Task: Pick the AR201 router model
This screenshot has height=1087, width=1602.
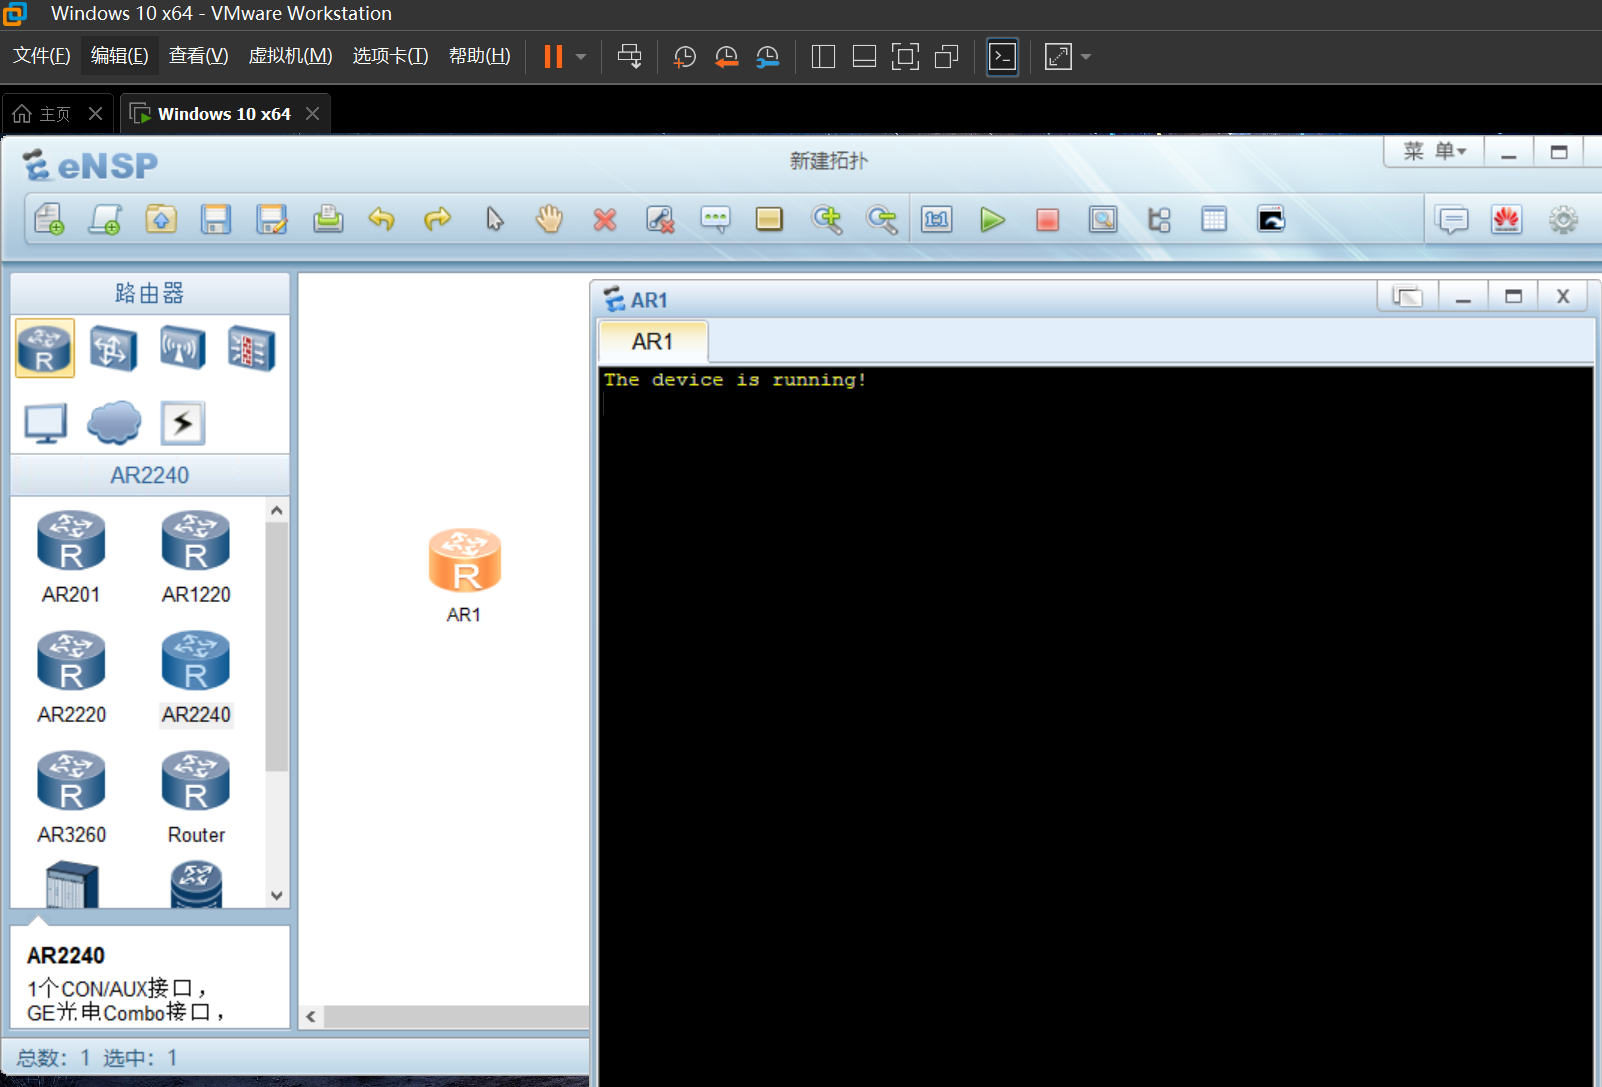Action: tap(71, 557)
